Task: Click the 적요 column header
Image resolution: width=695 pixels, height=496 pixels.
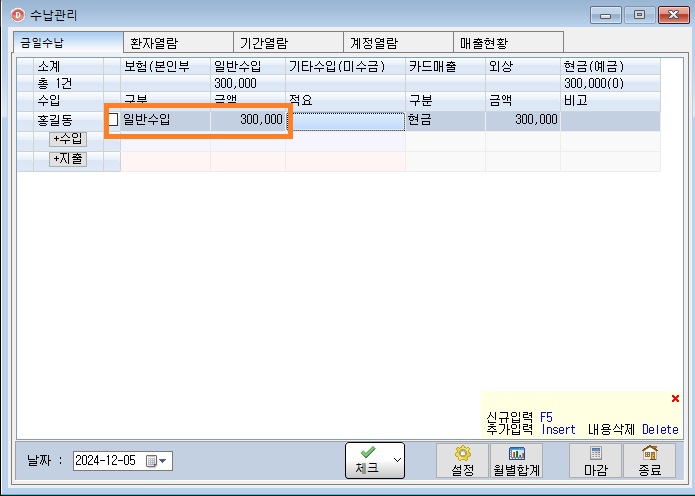Action: [x=345, y=101]
